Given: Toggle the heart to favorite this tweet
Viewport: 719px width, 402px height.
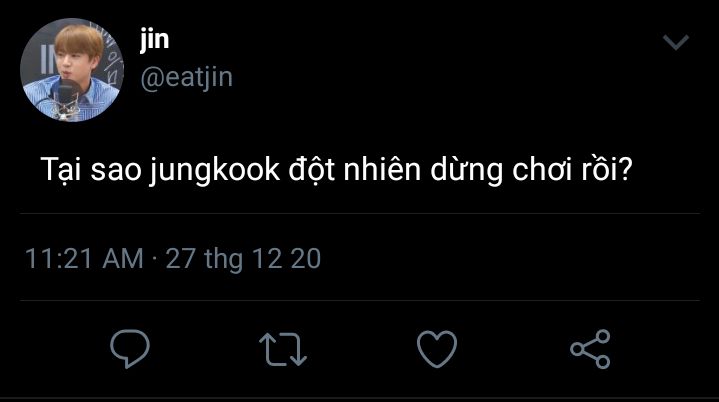Looking at the screenshot, I should [437, 349].
